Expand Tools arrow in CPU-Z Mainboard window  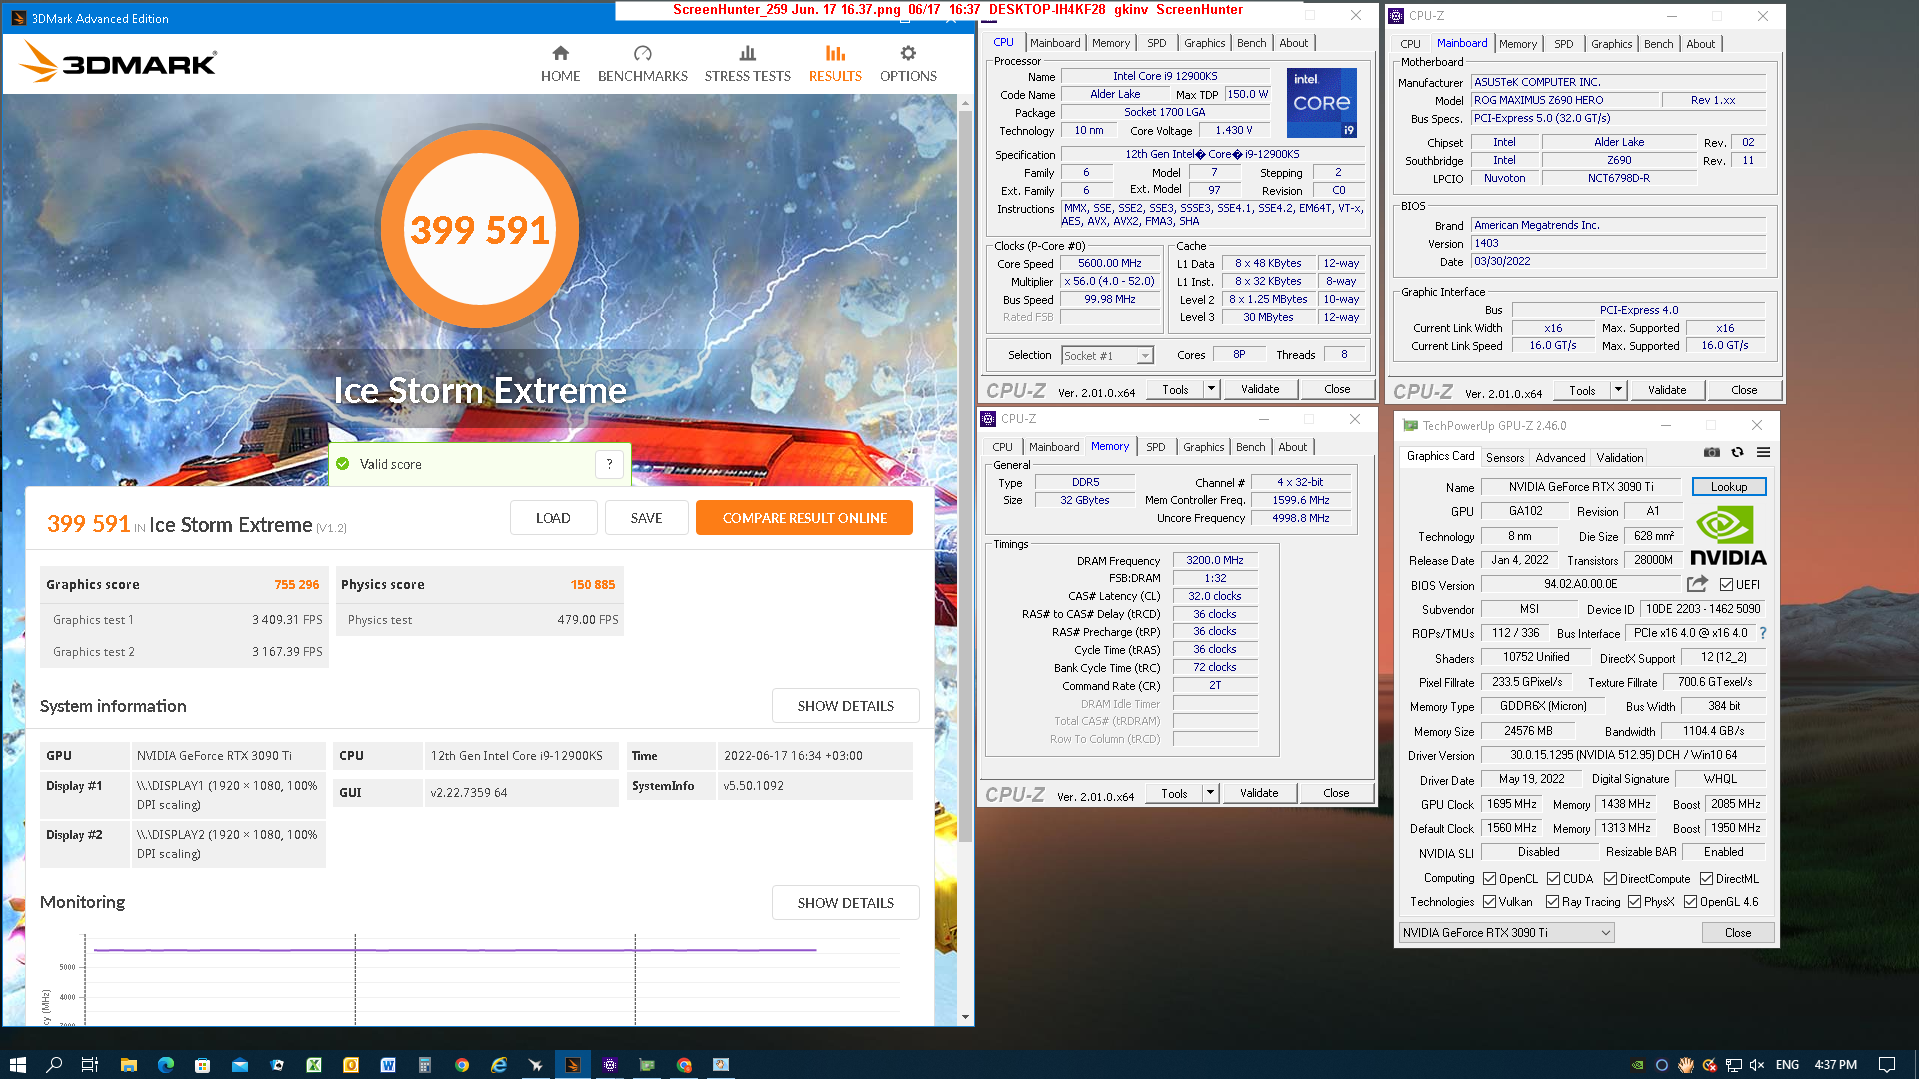click(x=1618, y=390)
